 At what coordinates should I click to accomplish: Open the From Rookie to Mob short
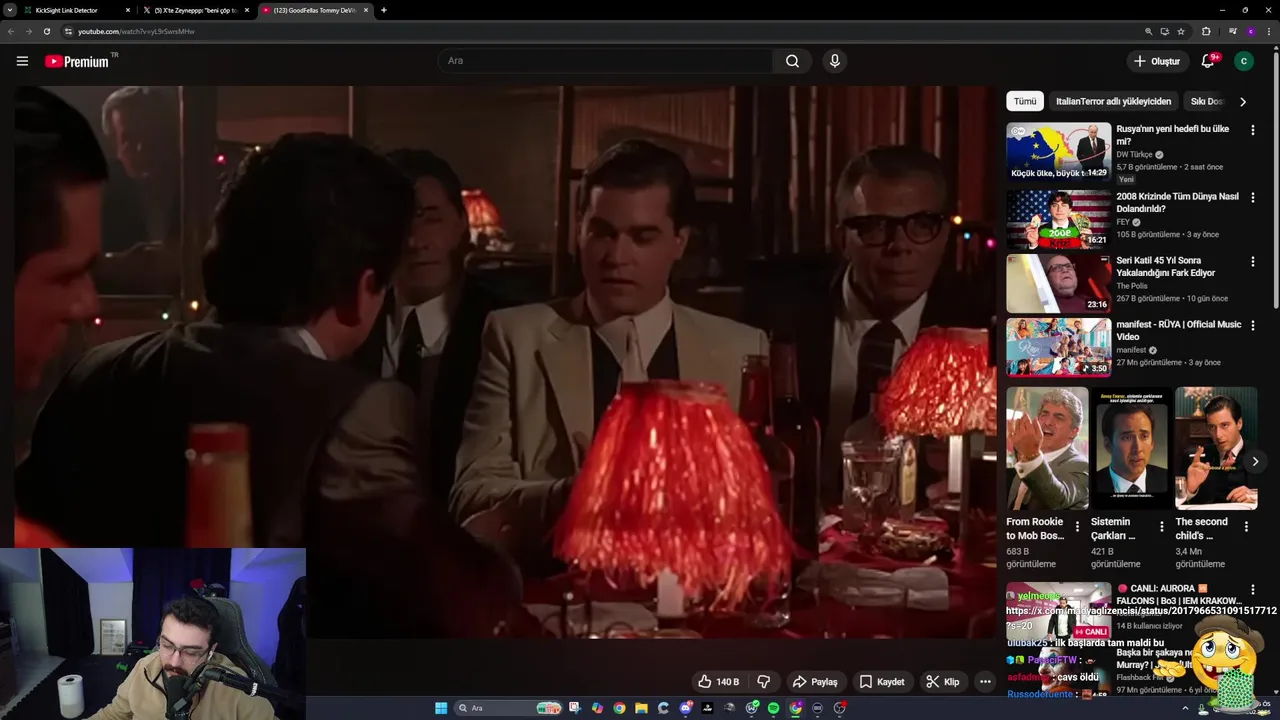[x=1047, y=448]
